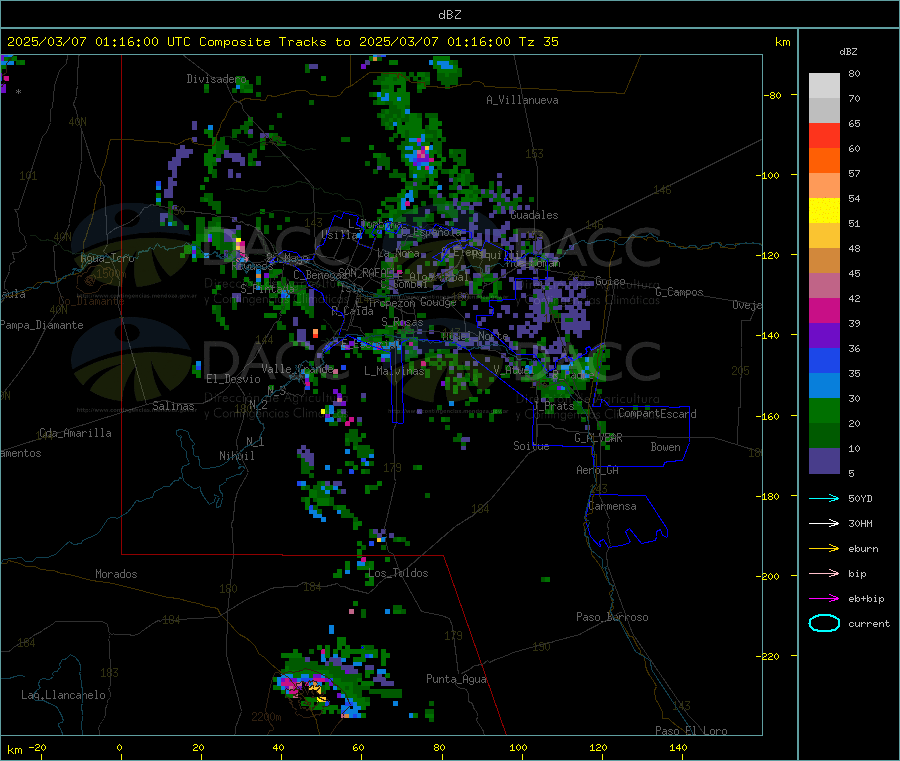
Task: Click the '140' tick on horizontal axis
Action: [x=678, y=748]
